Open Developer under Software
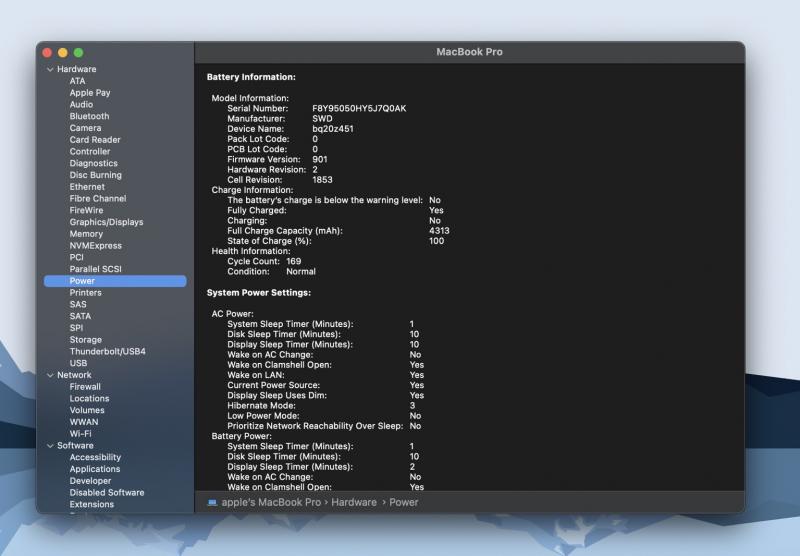The height and width of the screenshot is (556, 800). [x=90, y=481]
